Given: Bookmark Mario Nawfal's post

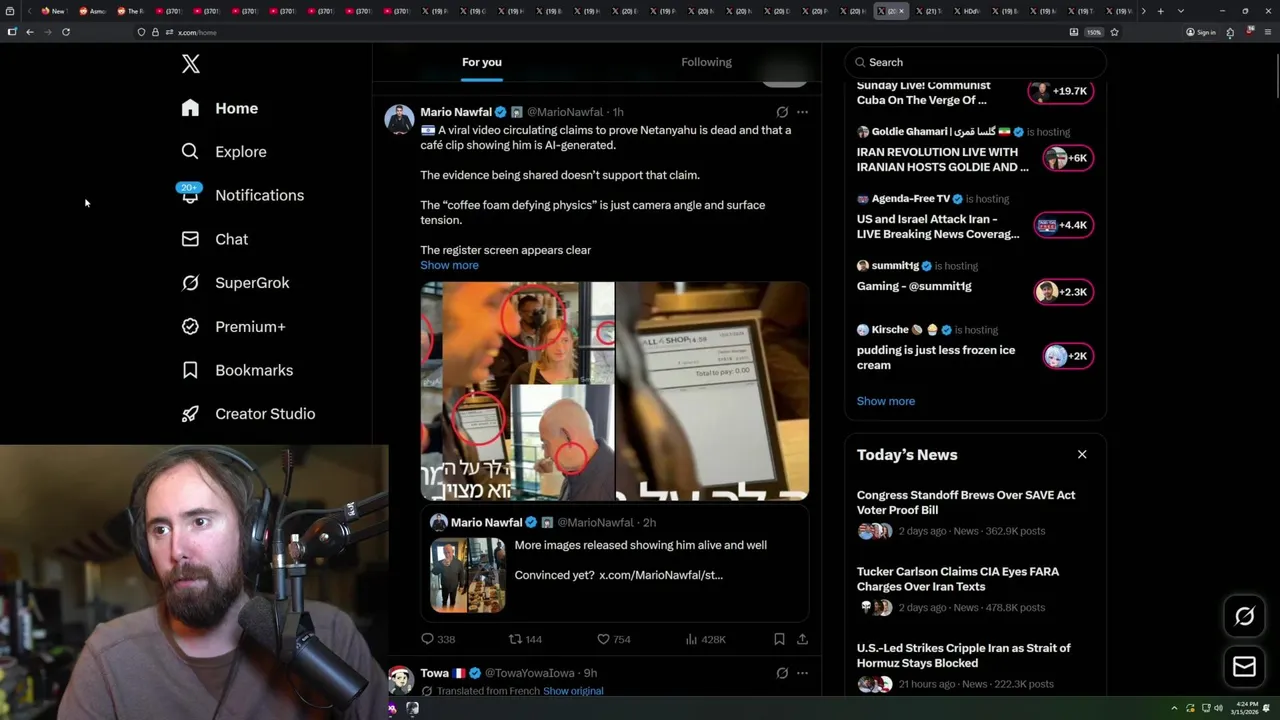Looking at the screenshot, I should click(x=779, y=639).
